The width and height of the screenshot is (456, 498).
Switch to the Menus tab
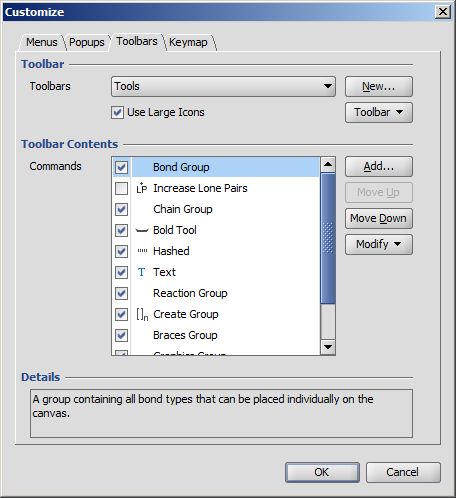42,42
